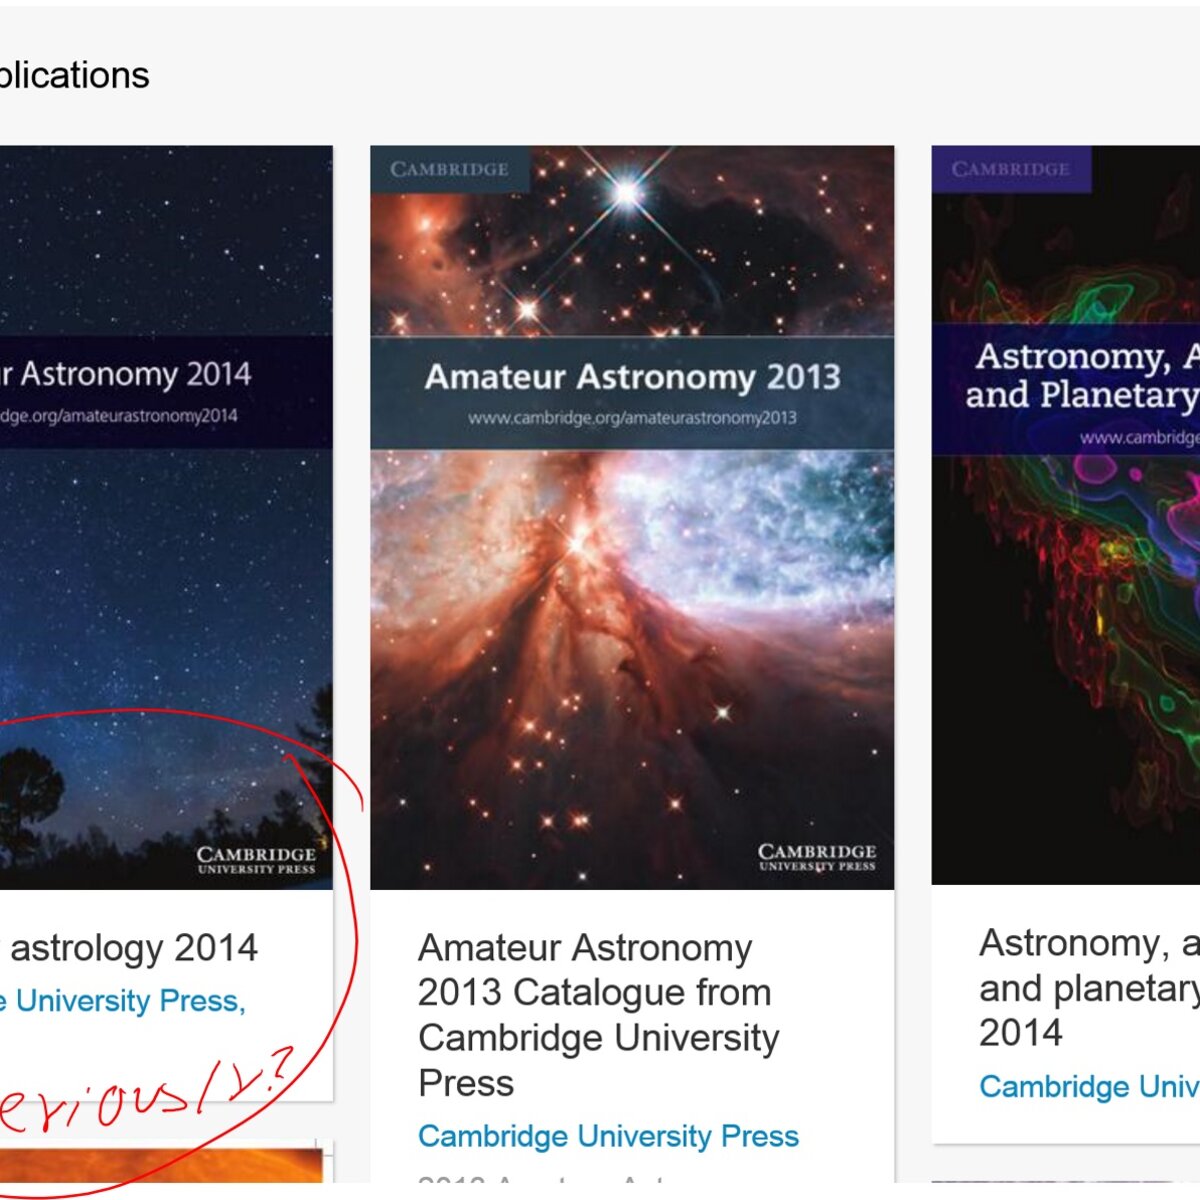Open the Astronomy and Planetary colorful cover
Viewport: 1200px width, 1200px height.
point(1066,515)
